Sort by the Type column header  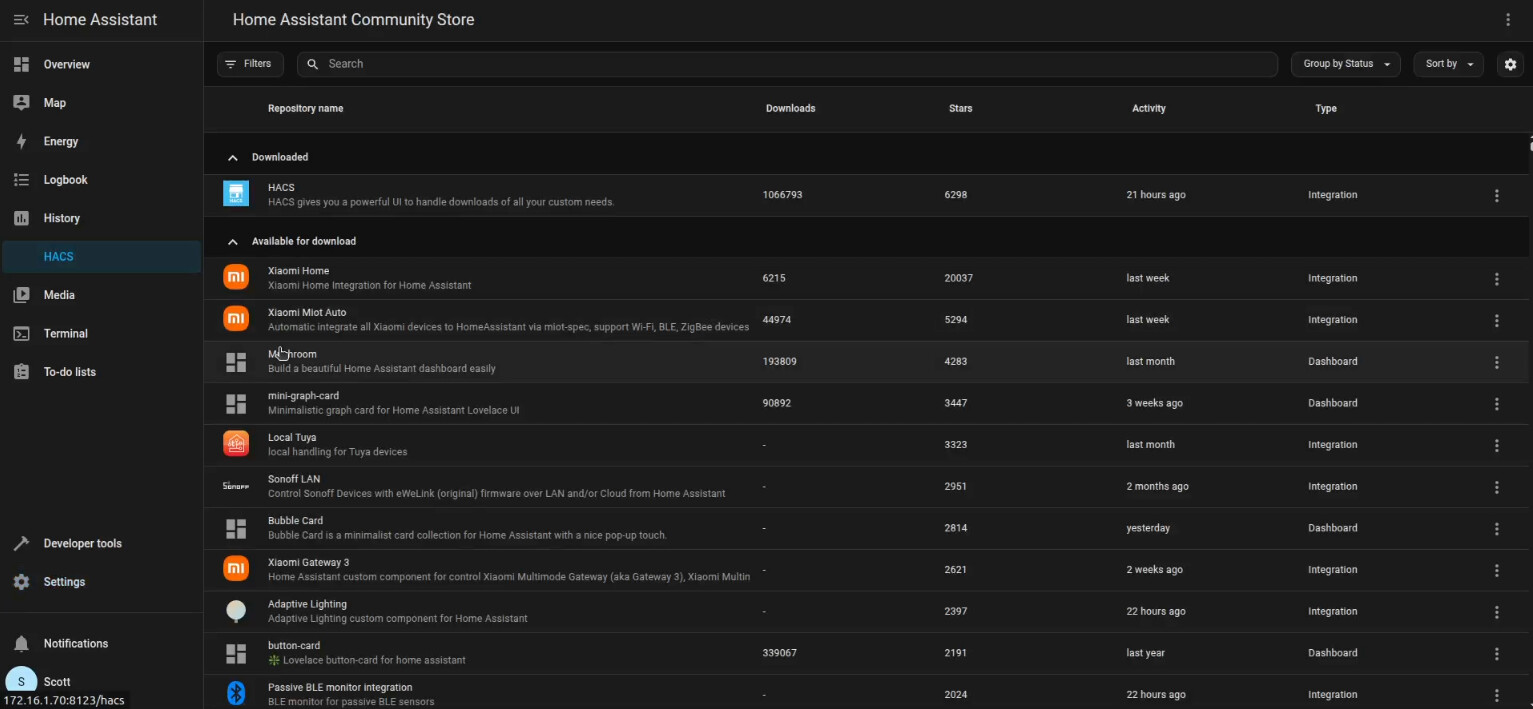pyautogui.click(x=1325, y=108)
